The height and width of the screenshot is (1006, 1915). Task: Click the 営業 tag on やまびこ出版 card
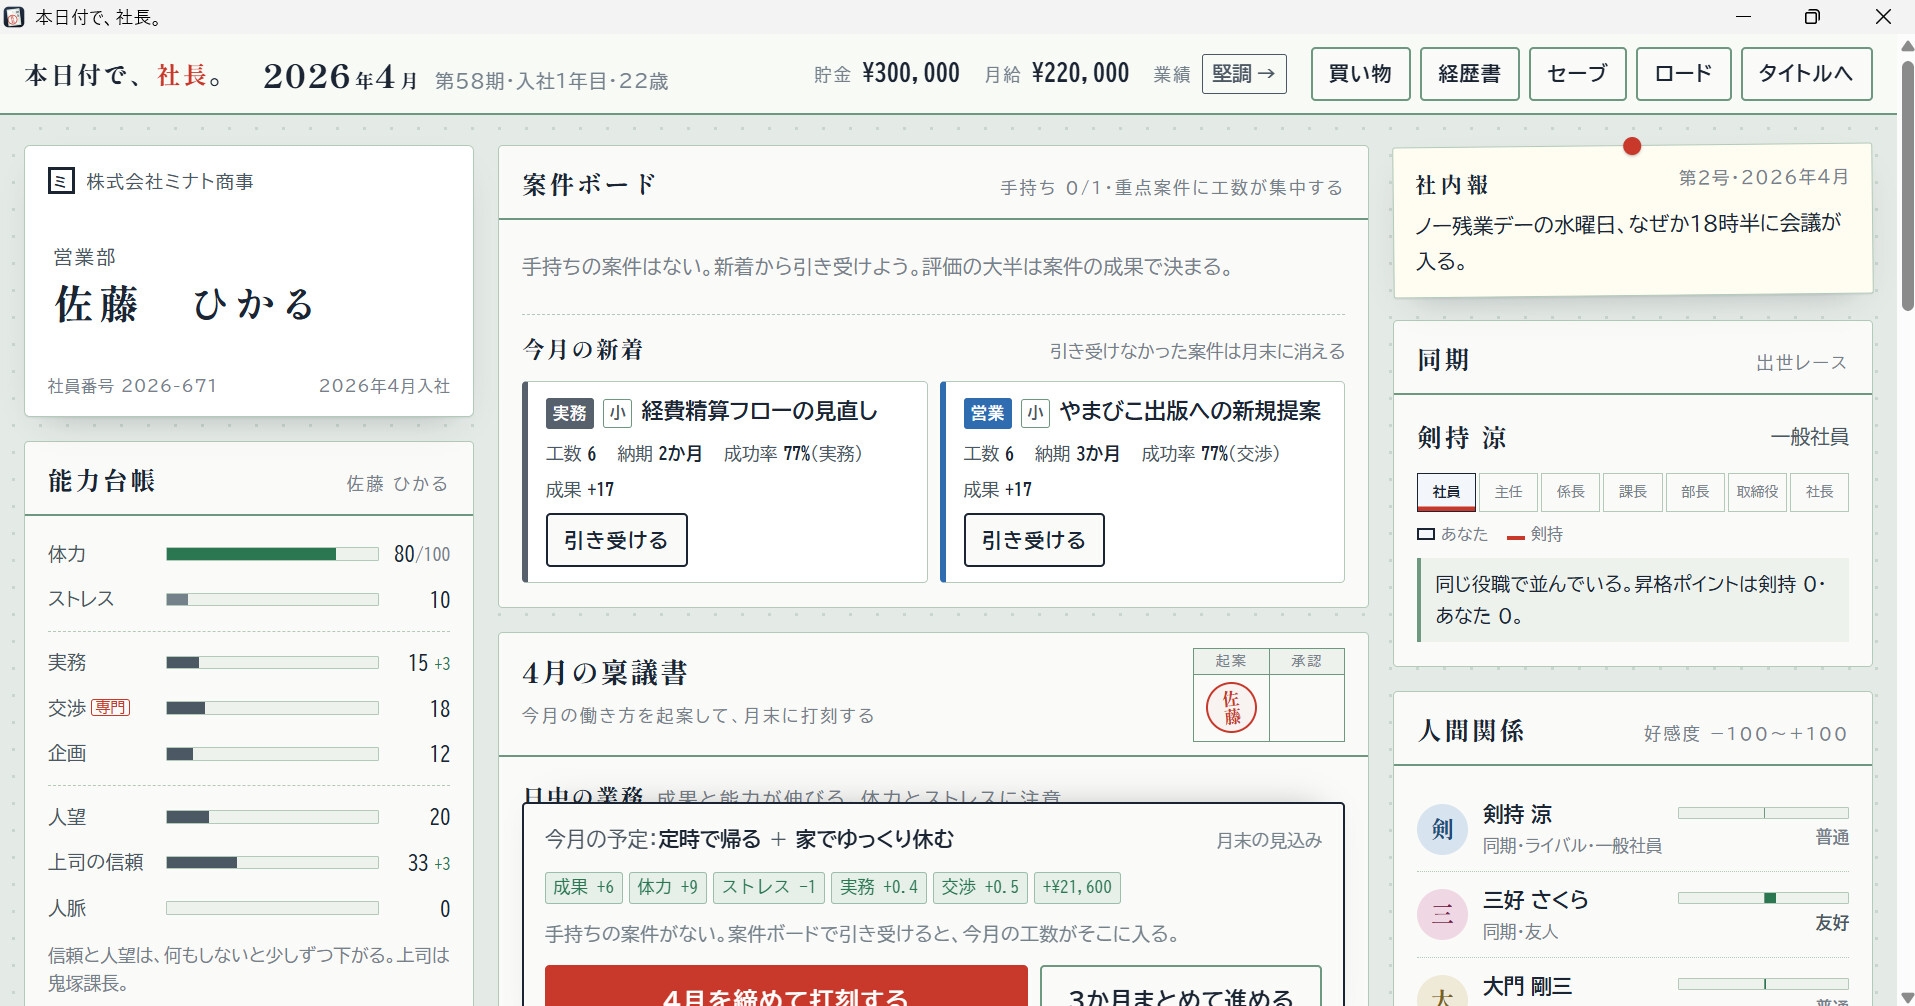pyautogui.click(x=987, y=413)
